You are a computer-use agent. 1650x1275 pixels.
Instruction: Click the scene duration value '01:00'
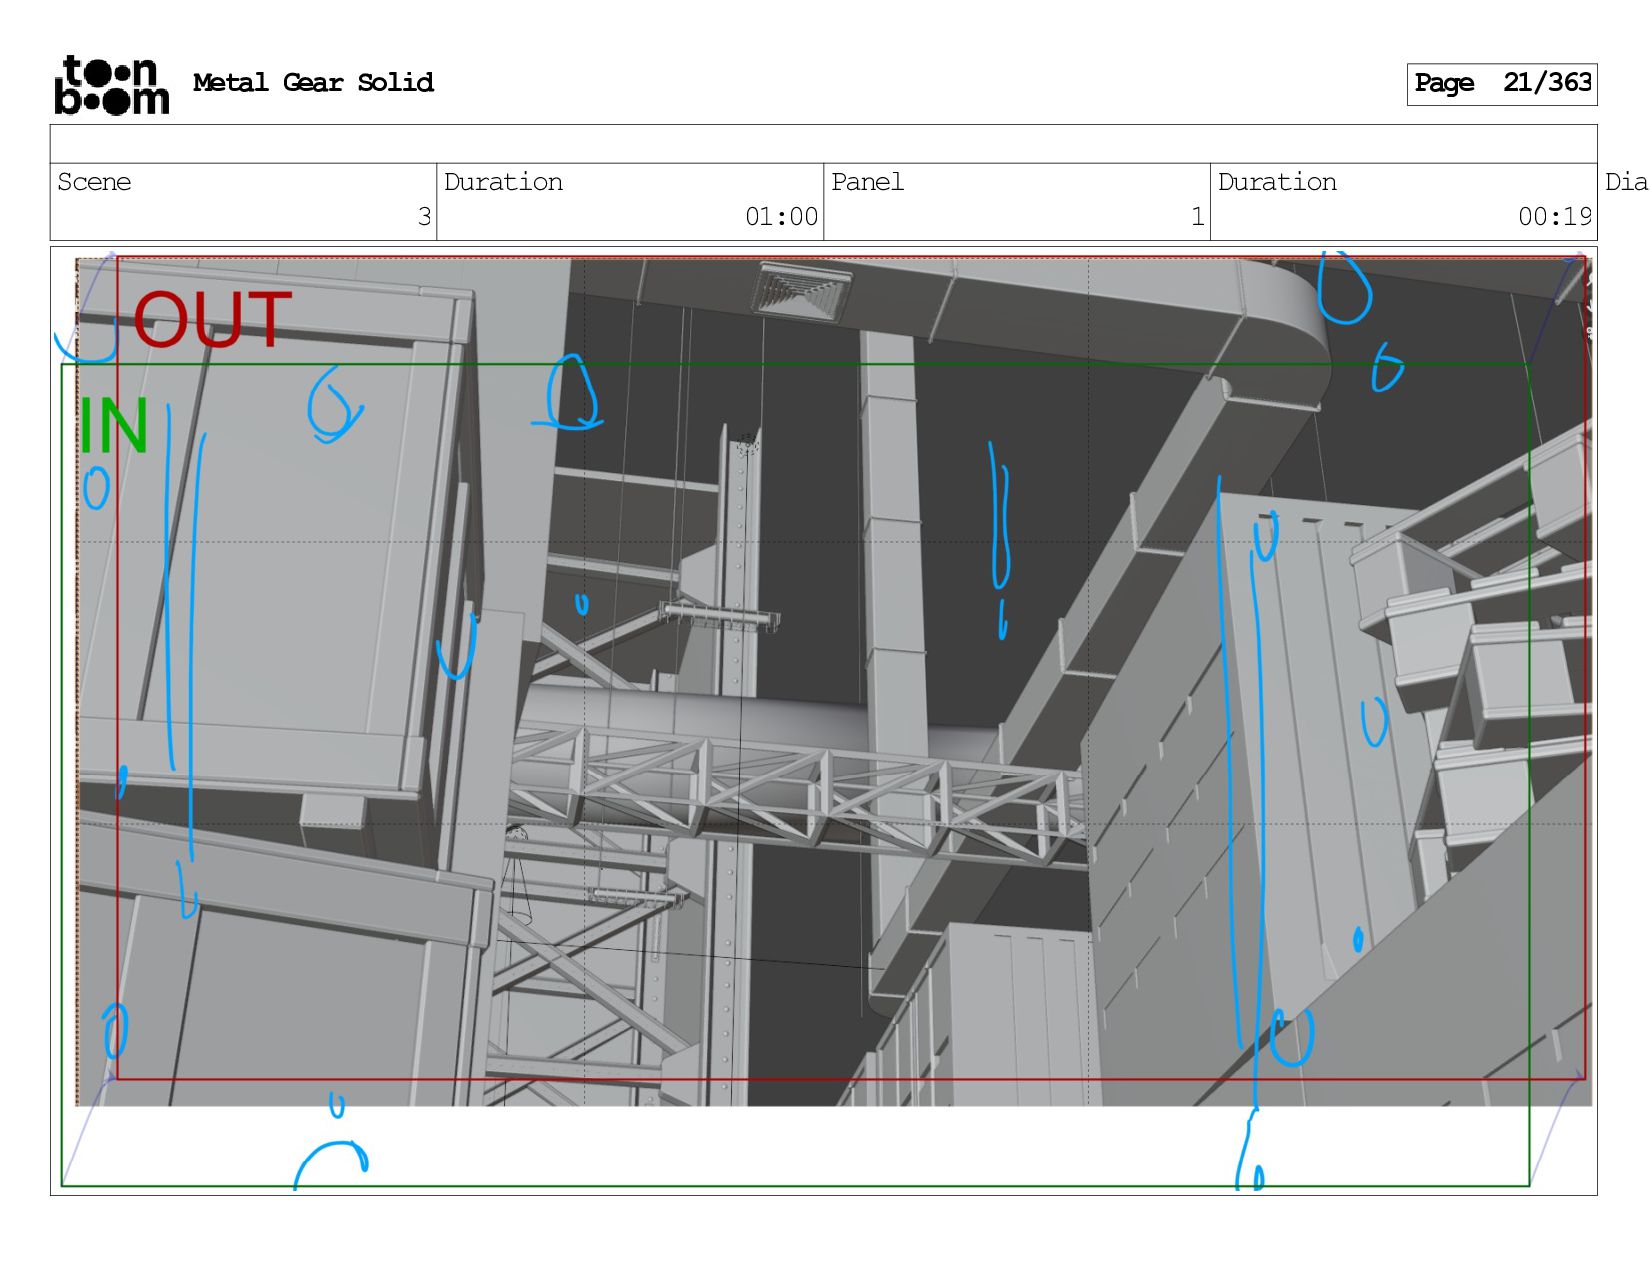(781, 217)
